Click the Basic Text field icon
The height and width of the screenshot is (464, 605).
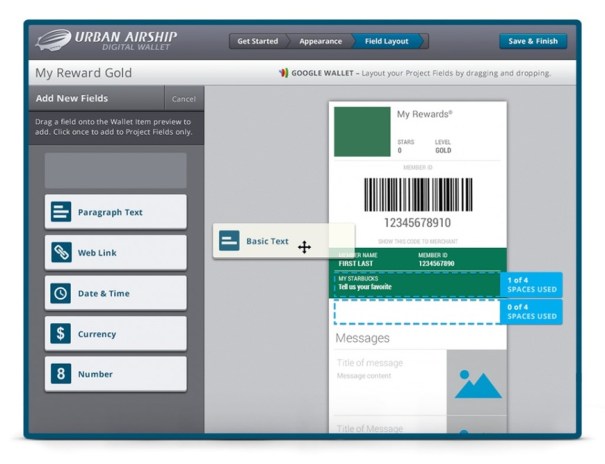pos(230,241)
